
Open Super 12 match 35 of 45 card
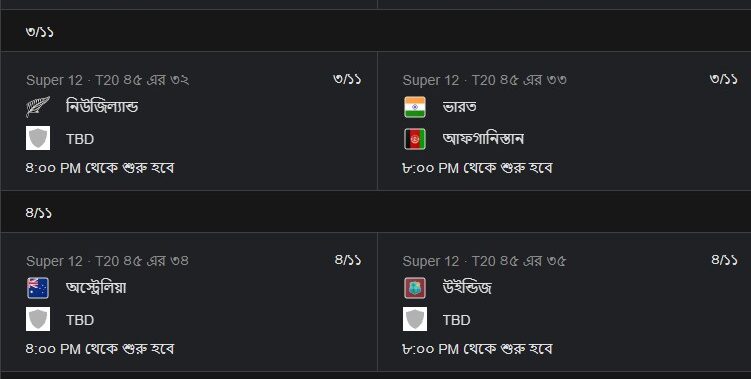[564, 302]
